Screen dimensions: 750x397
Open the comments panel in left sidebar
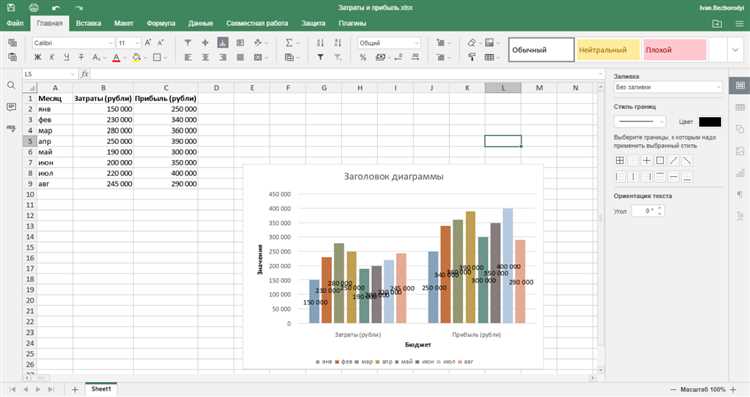point(11,107)
